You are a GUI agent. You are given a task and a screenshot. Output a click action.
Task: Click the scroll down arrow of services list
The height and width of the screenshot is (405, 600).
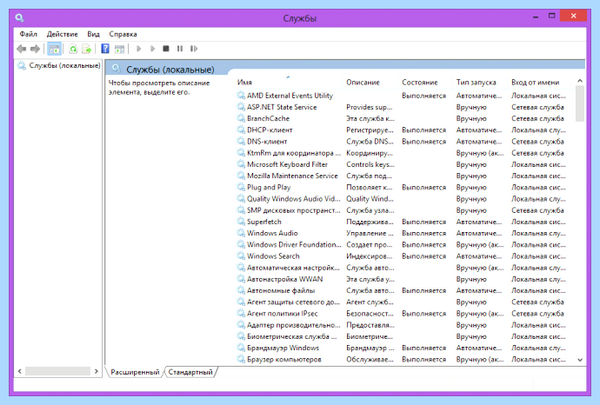pyautogui.click(x=580, y=360)
